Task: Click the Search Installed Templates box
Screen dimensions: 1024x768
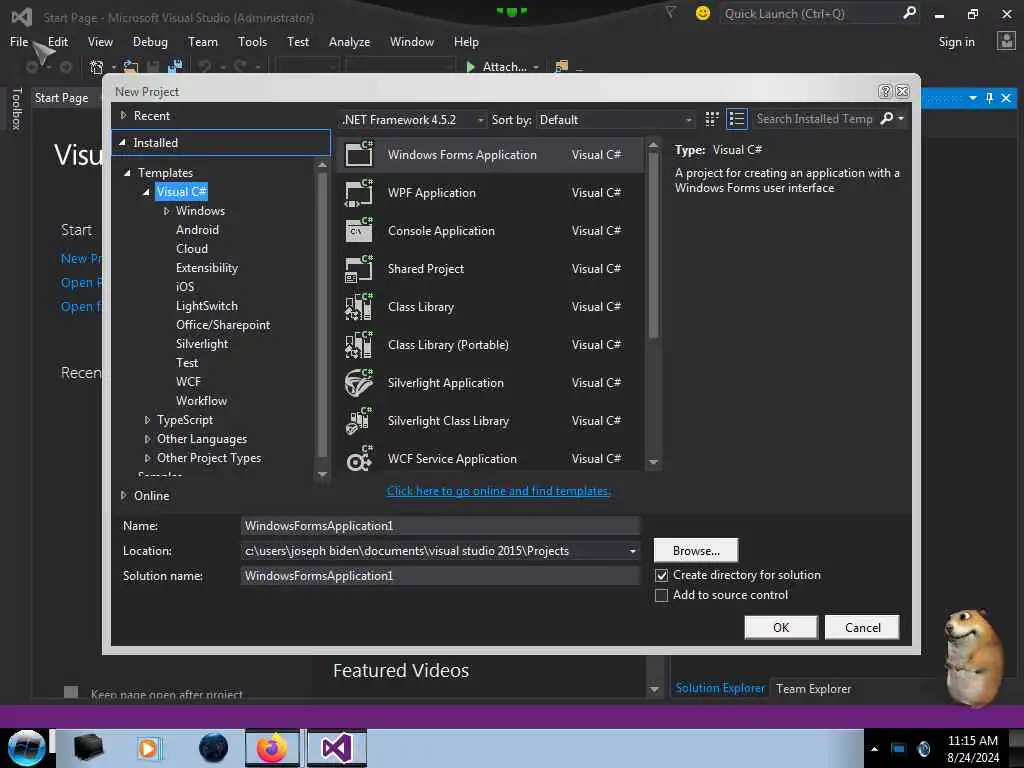Action: (x=814, y=119)
